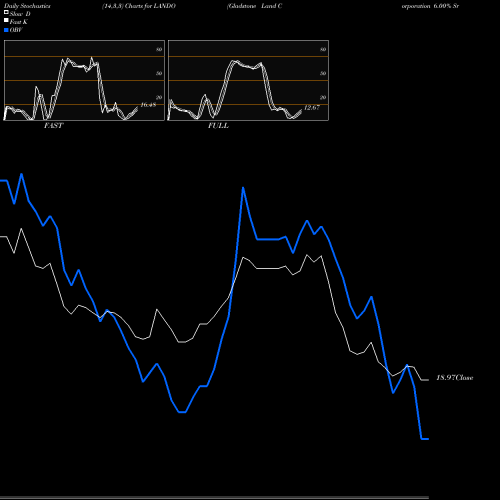Click the FAST stochastic chart thumbnail
Viewport: 500px width, 500px height.
[x=84, y=80]
